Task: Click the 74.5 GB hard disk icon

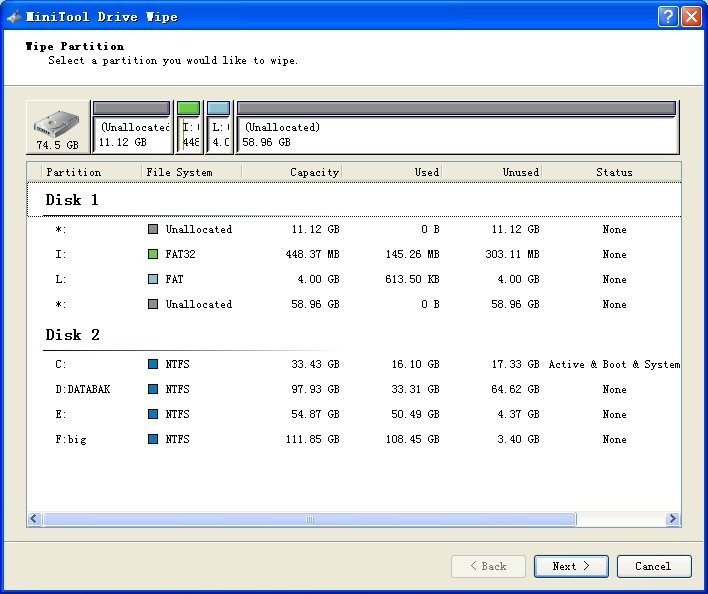Action: (58, 127)
